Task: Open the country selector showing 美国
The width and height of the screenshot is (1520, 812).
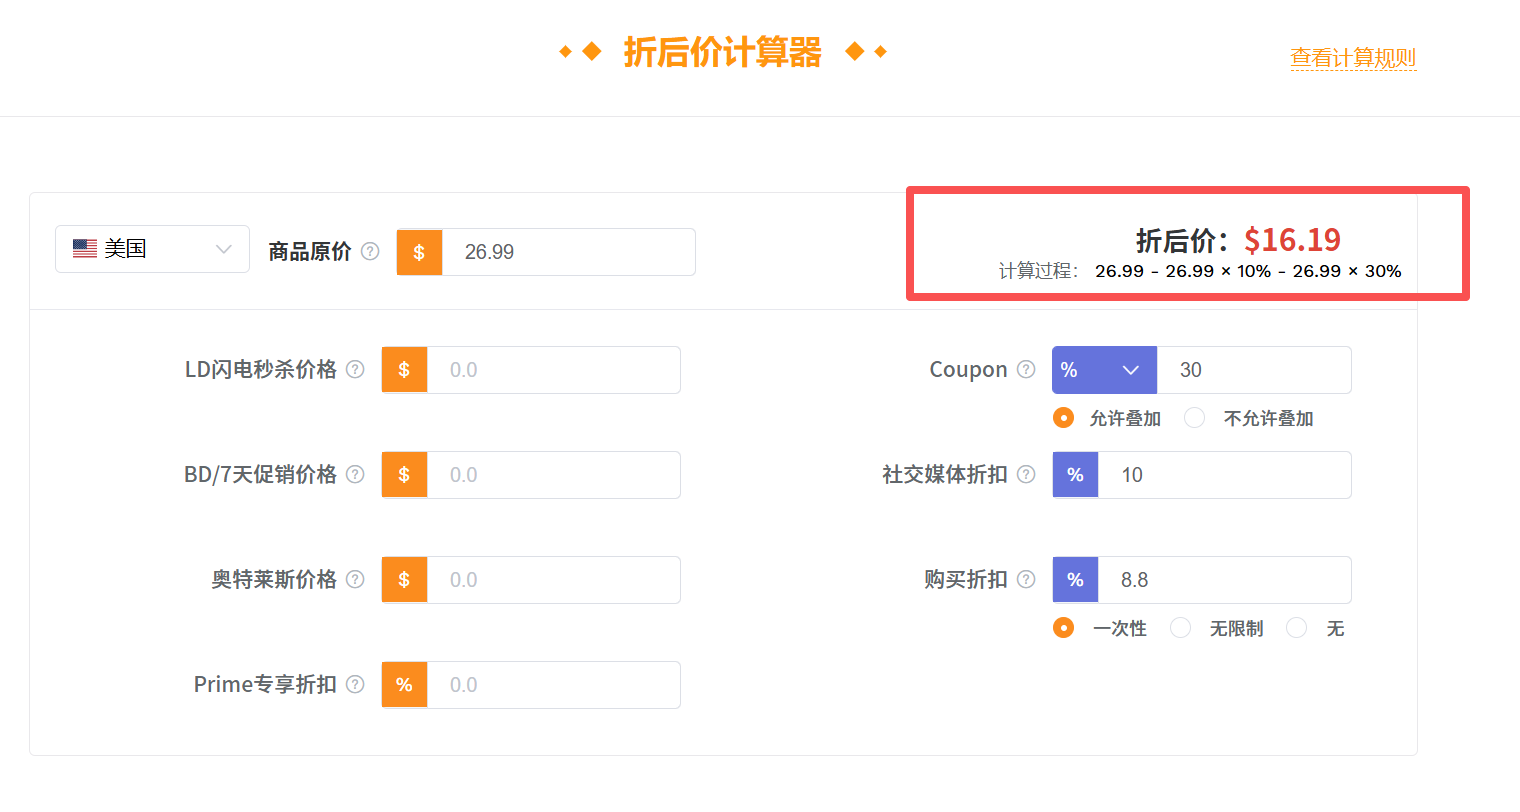Action: click(152, 248)
